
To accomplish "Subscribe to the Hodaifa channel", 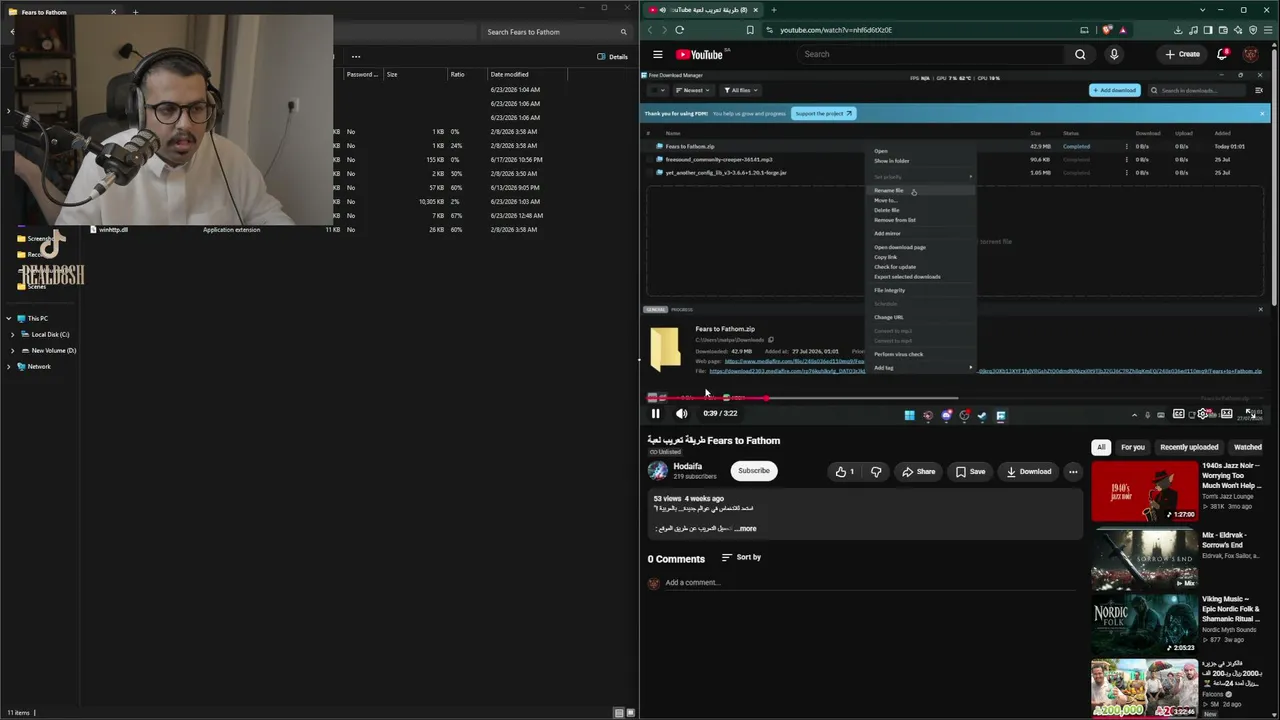I will pyautogui.click(x=754, y=471).
